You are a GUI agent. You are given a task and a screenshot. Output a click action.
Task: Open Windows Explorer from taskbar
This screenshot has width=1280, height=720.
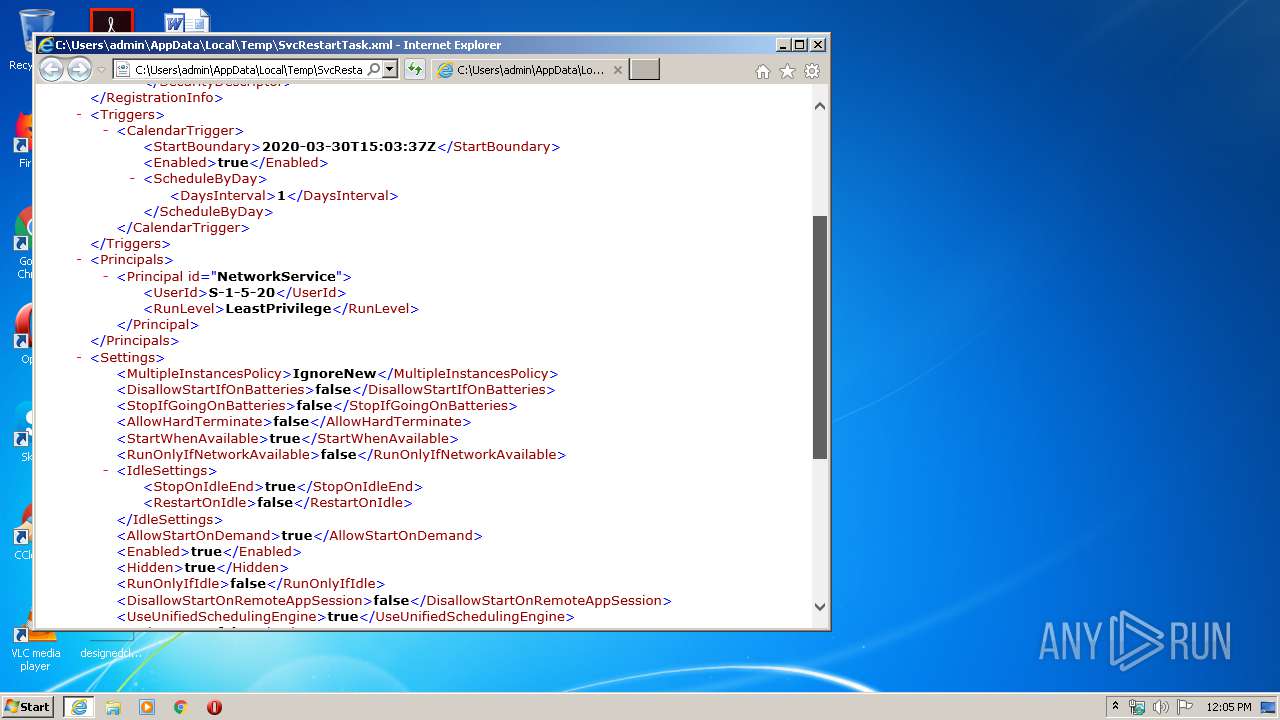tap(113, 707)
